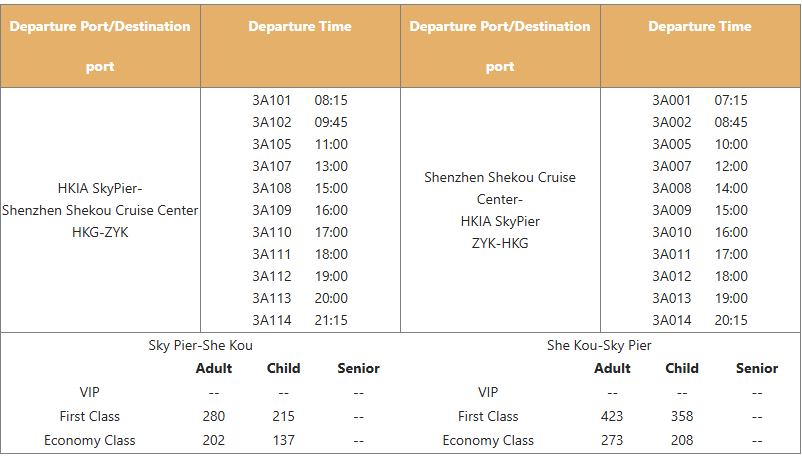Click sailing code 3A101
Image resolution: width=802 pixels, height=456 pixels.
(x=271, y=100)
